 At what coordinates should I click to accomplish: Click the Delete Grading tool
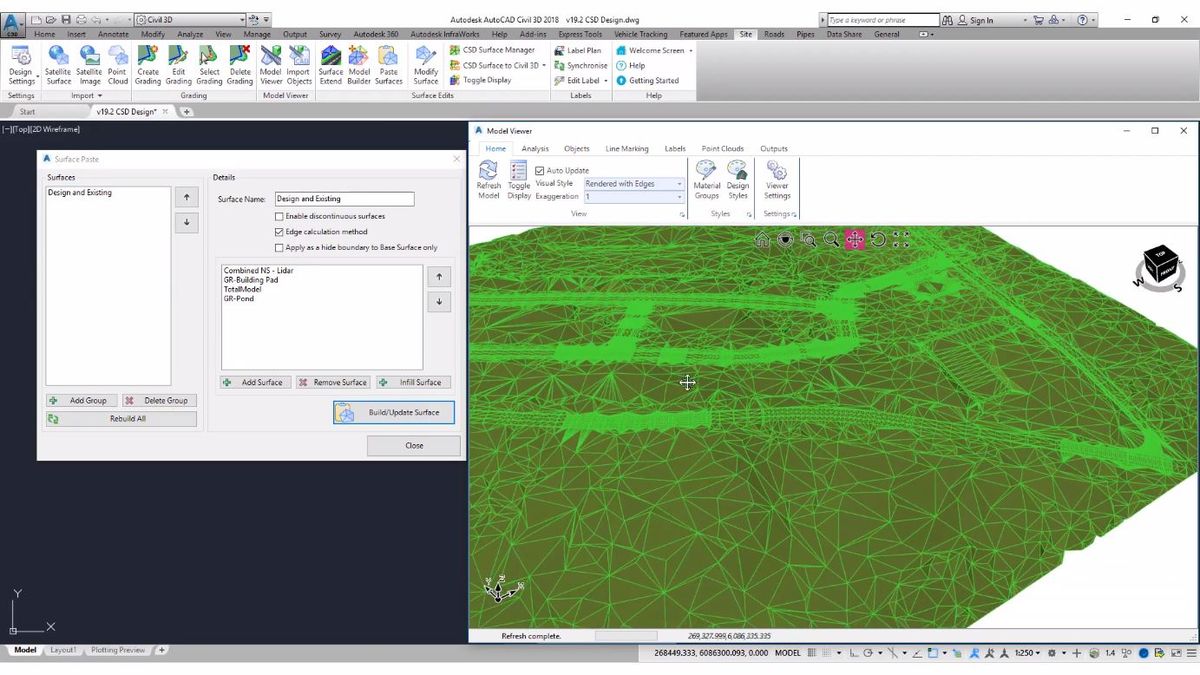240,65
